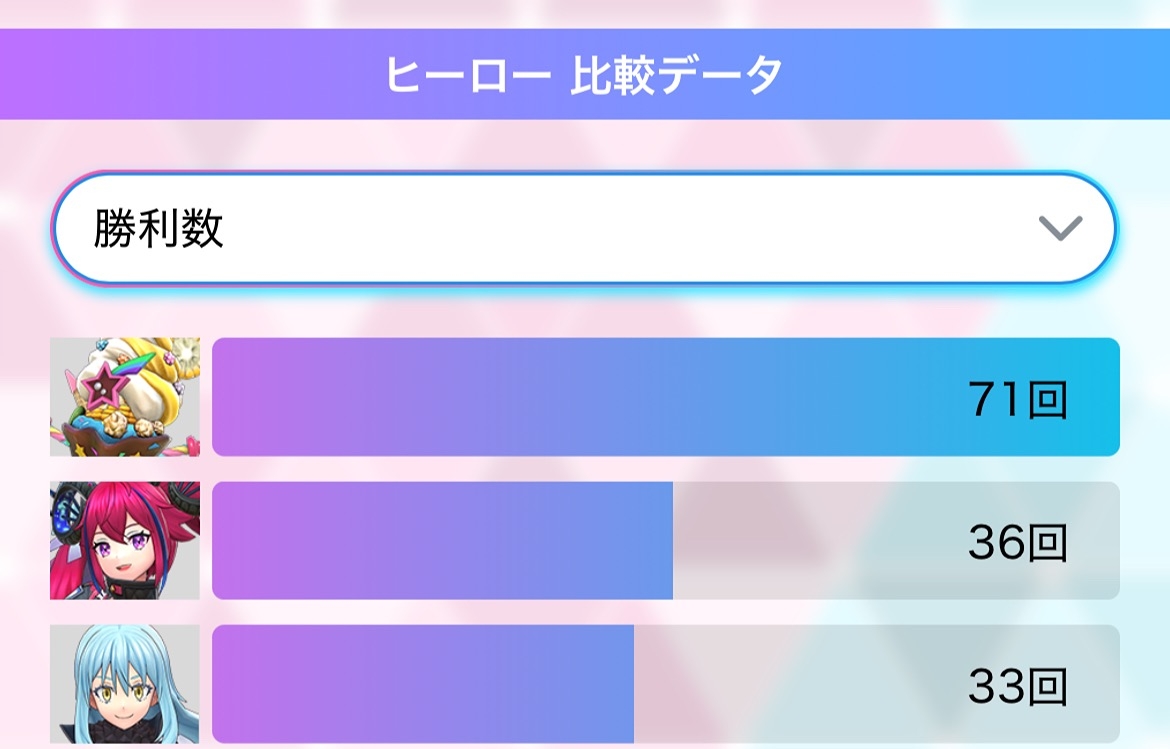Open the 勝利数 stat dropdown
Image resolution: width=1170 pixels, height=749 pixels.
pyautogui.click(x=584, y=230)
